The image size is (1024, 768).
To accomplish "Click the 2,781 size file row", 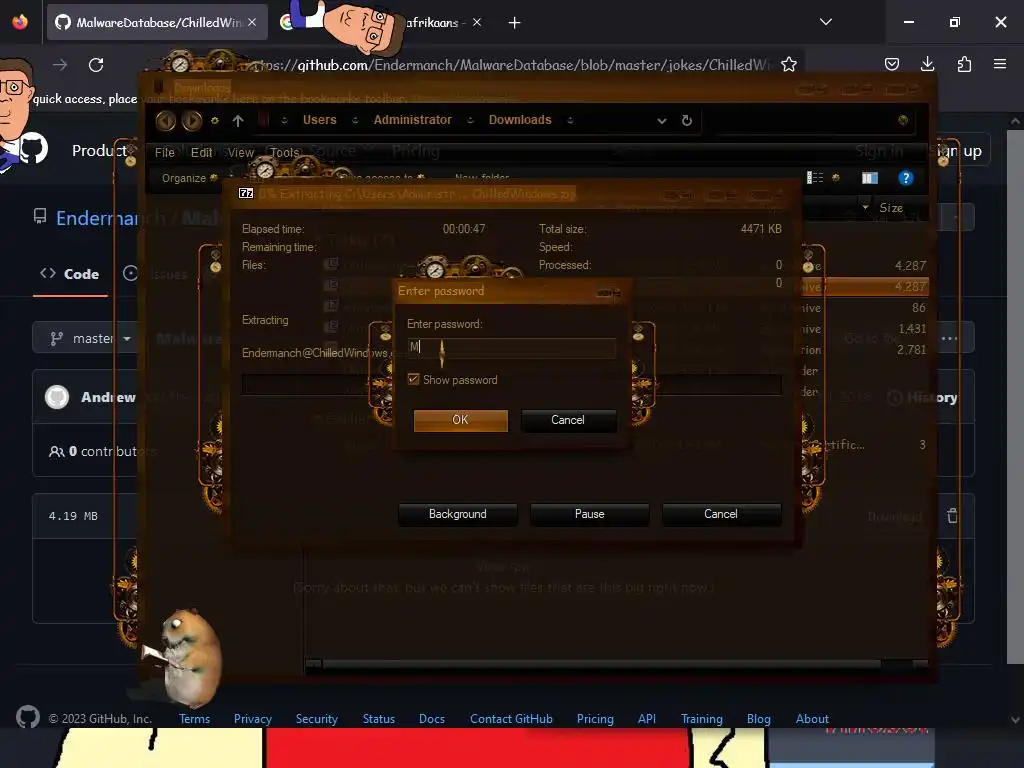I will pyautogui.click(x=865, y=349).
